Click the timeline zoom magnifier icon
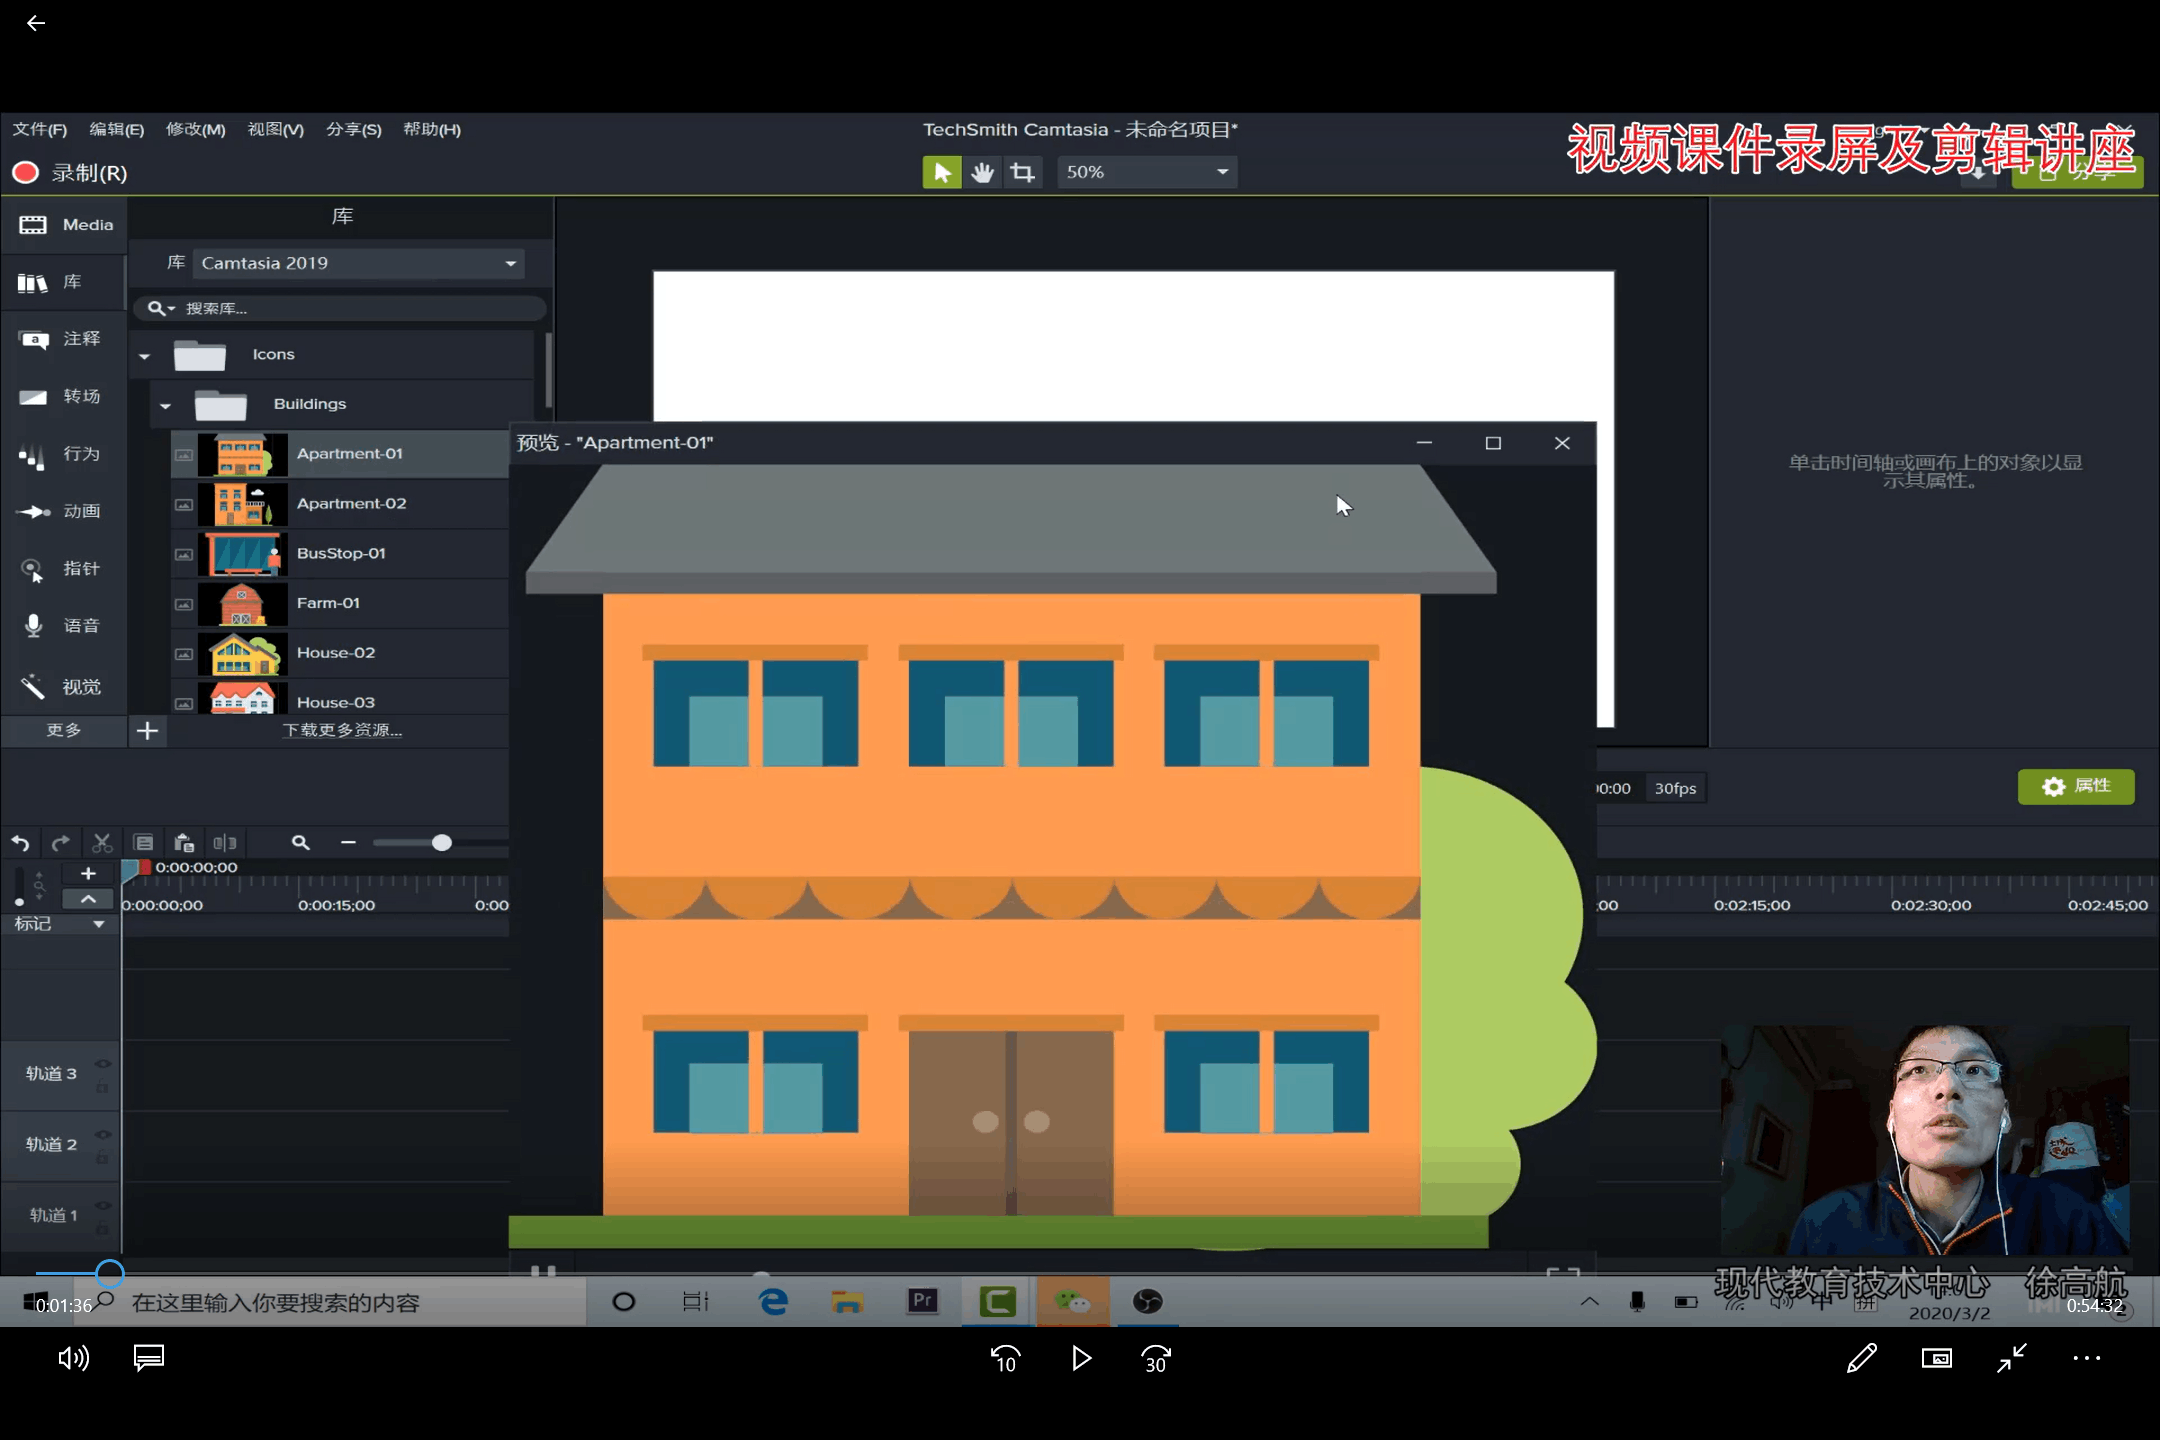Viewport: 2160px width, 1440px height. pyautogui.click(x=300, y=843)
